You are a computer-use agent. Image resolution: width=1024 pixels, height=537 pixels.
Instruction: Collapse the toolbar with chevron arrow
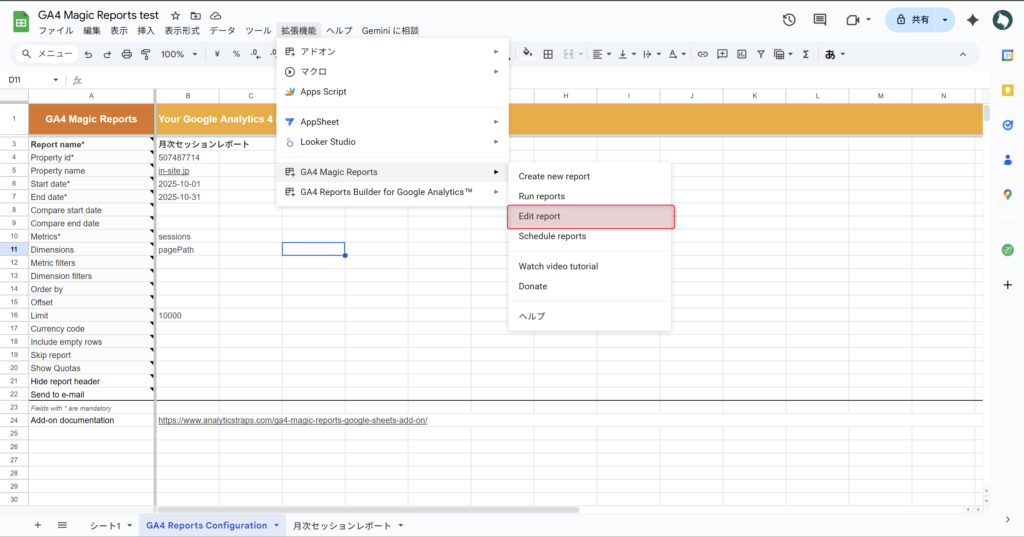coord(963,54)
